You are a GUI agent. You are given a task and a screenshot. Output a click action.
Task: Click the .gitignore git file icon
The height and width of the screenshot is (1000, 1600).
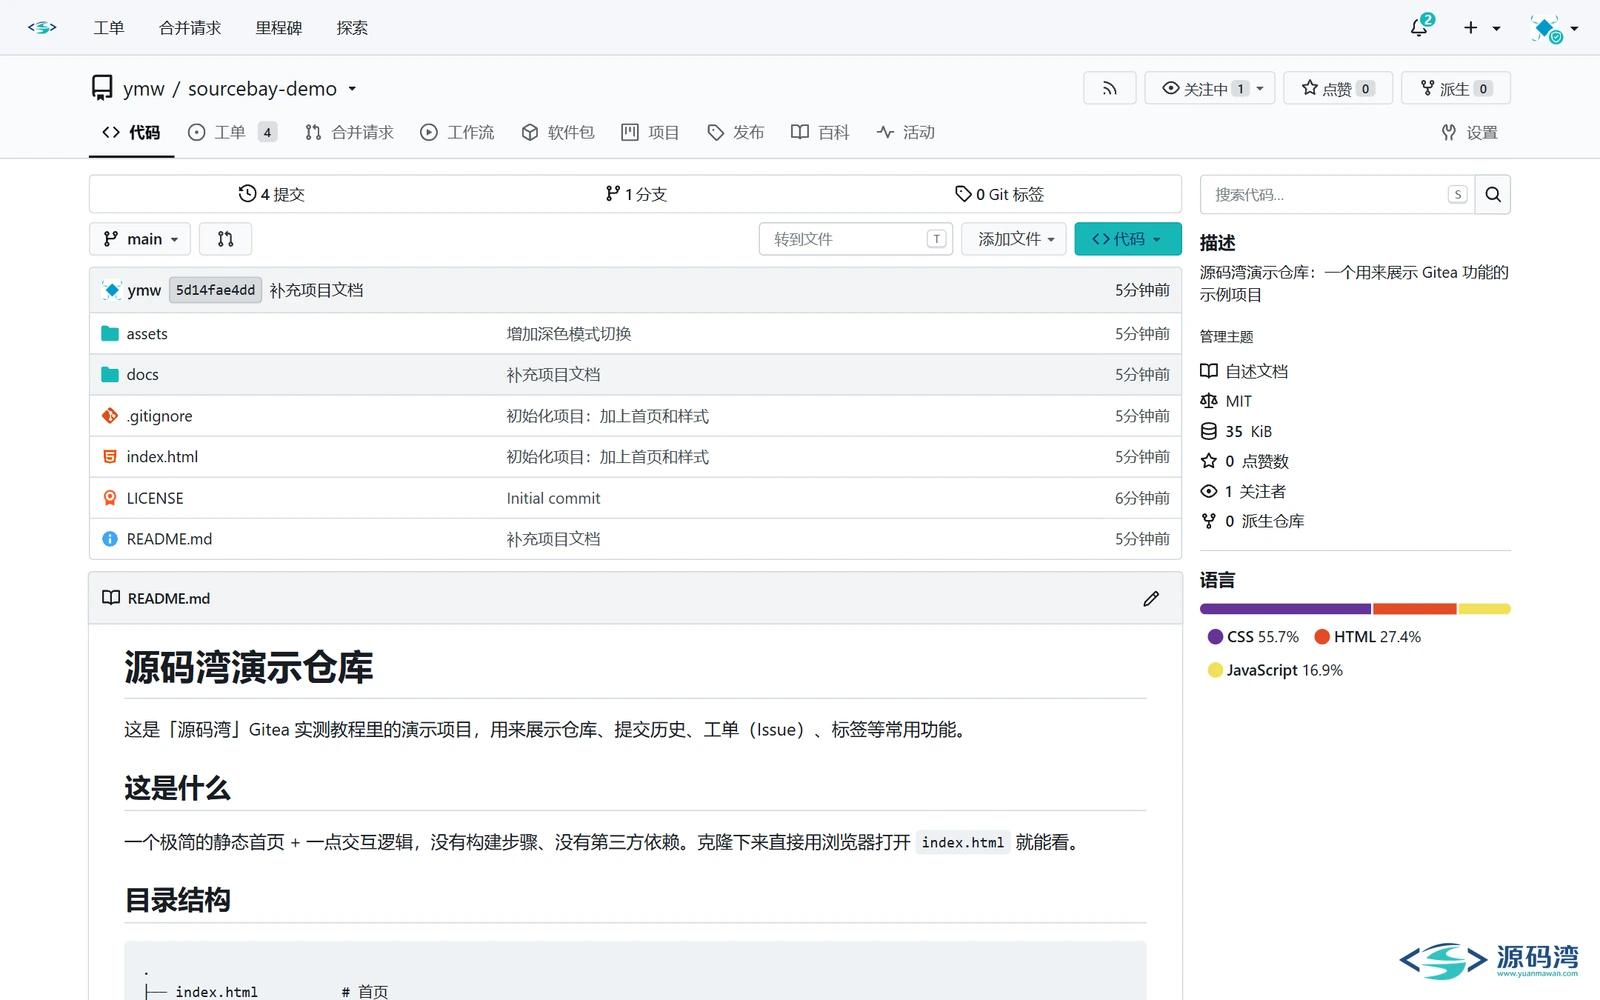tap(110, 415)
